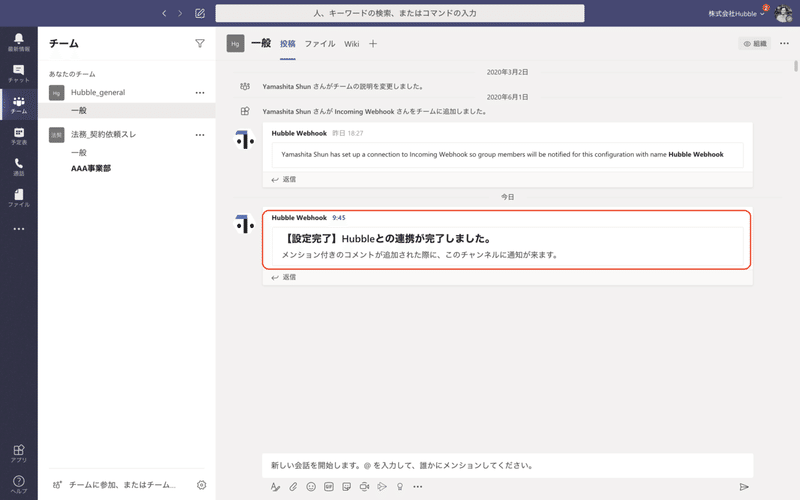
Task: Open the format text tool
Action: click(276, 487)
